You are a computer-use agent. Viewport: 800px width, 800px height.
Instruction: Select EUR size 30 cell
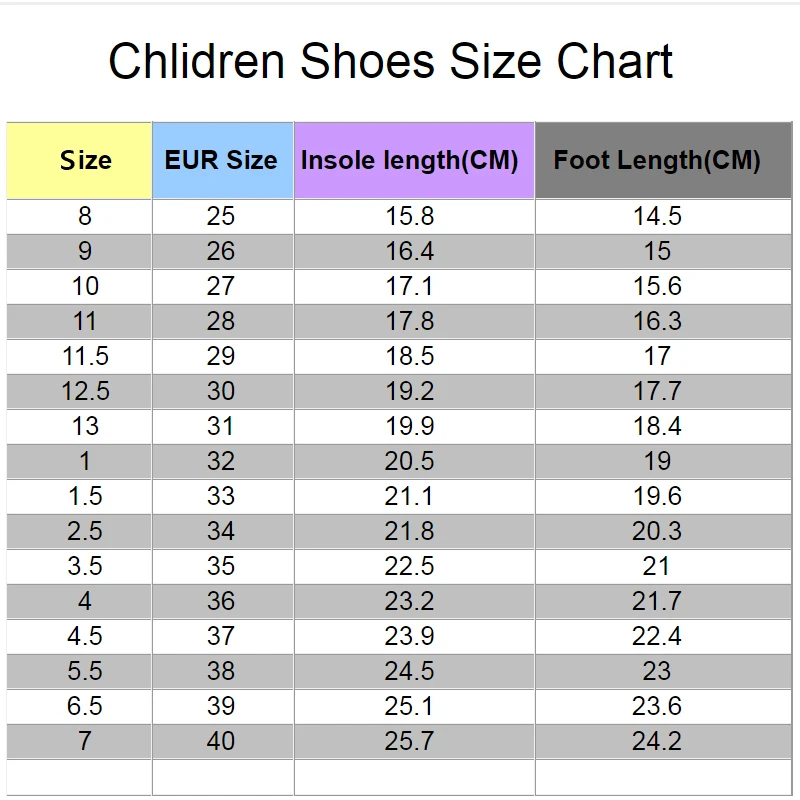click(221, 391)
